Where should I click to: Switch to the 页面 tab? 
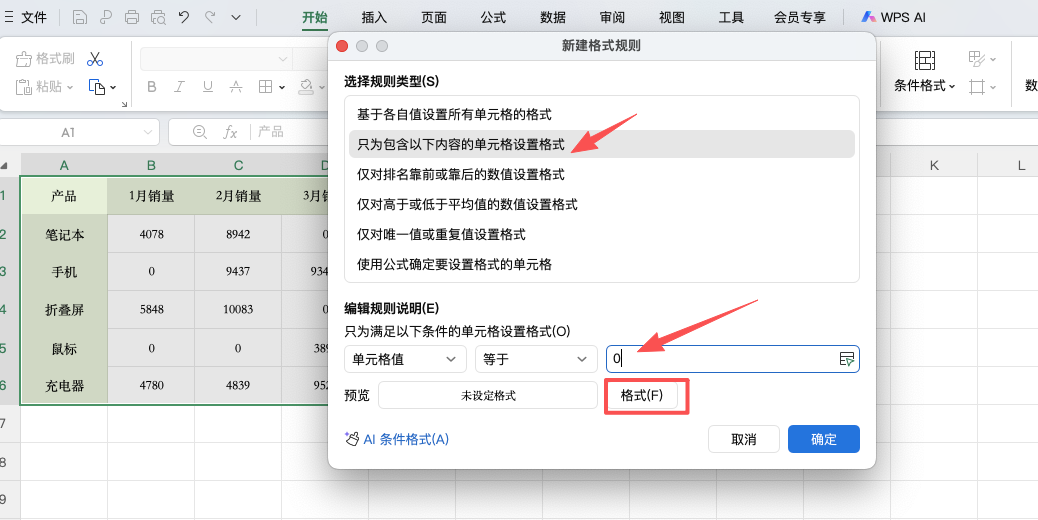pyautogui.click(x=434, y=17)
